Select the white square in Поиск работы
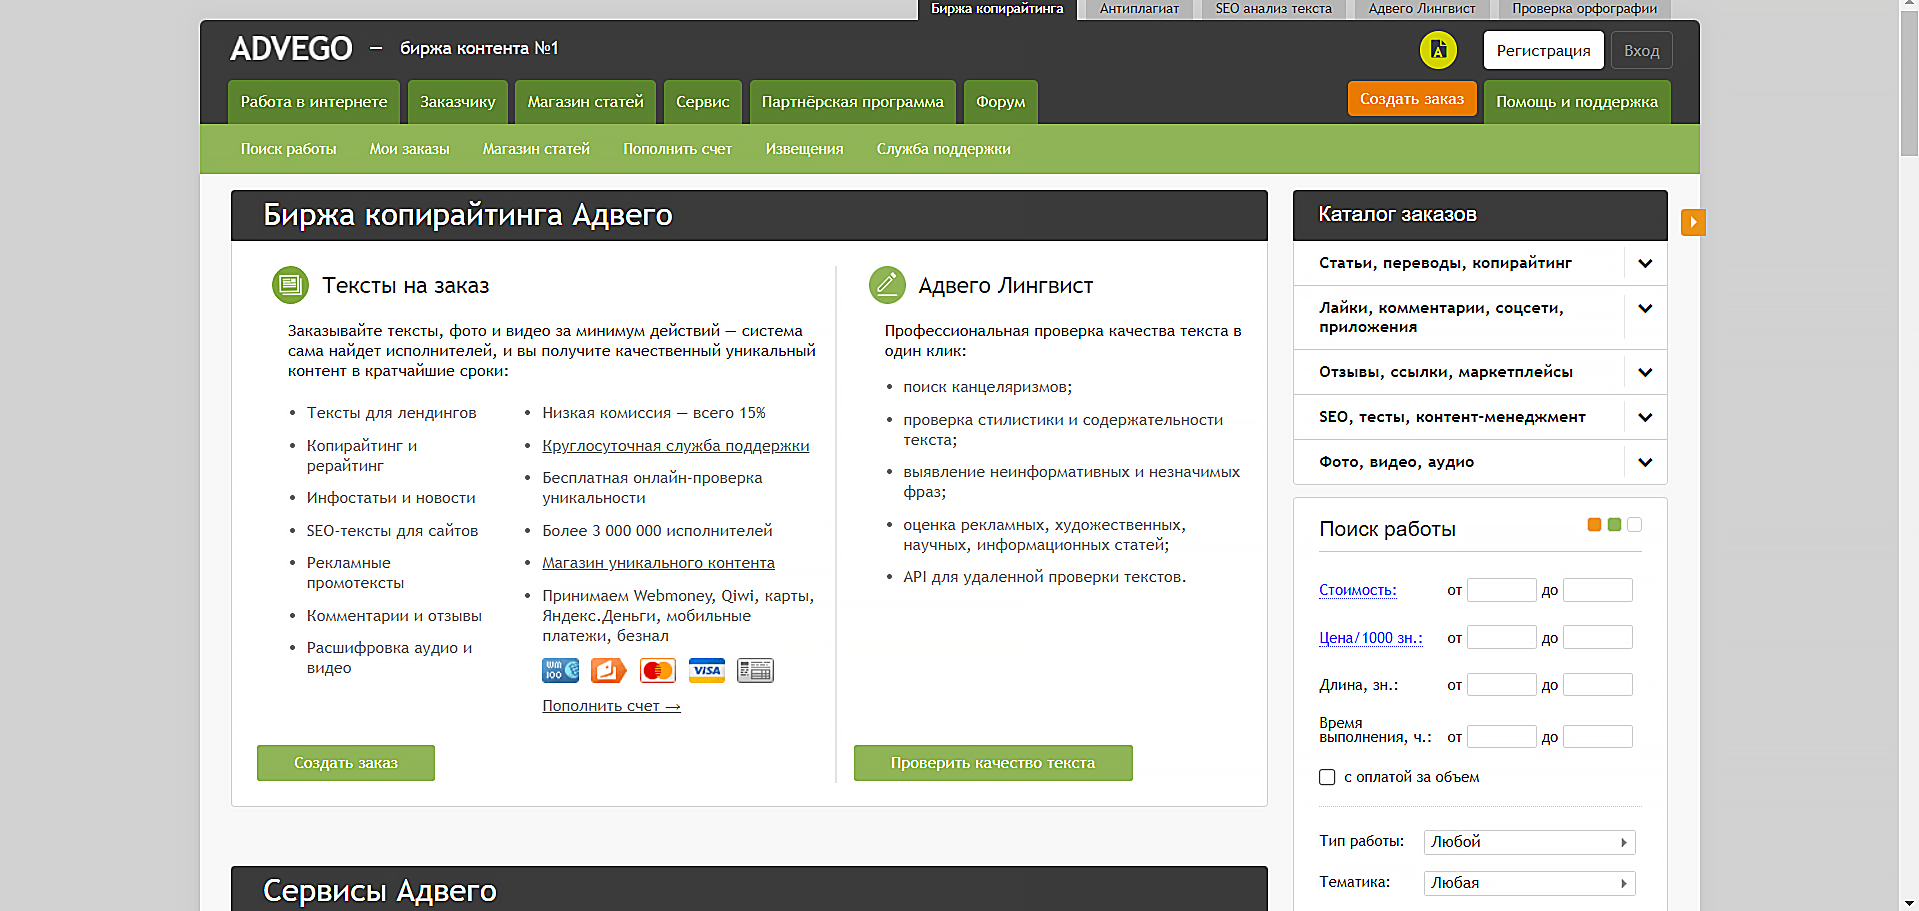1919x911 pixels. 1634,525
